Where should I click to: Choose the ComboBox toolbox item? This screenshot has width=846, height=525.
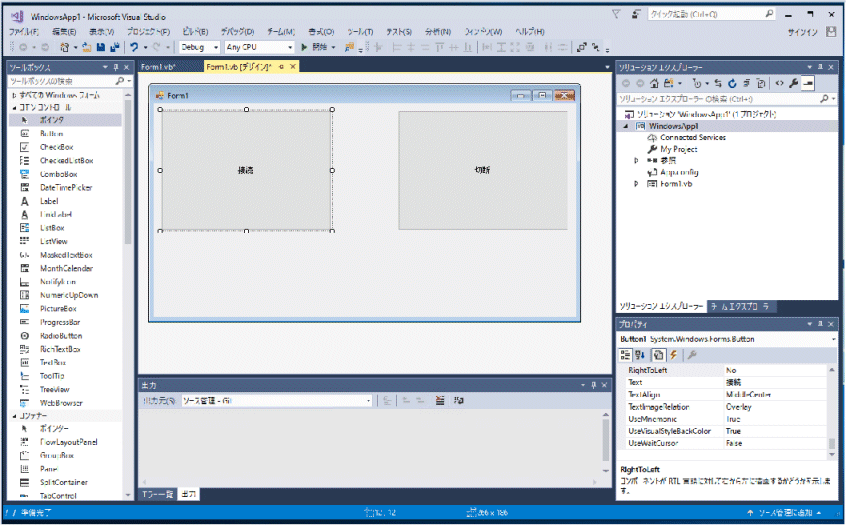click(x=58, y=174)
